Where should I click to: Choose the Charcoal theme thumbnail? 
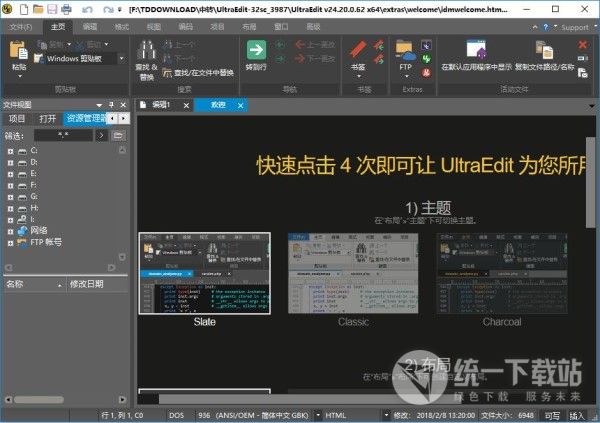click(502, 273)
